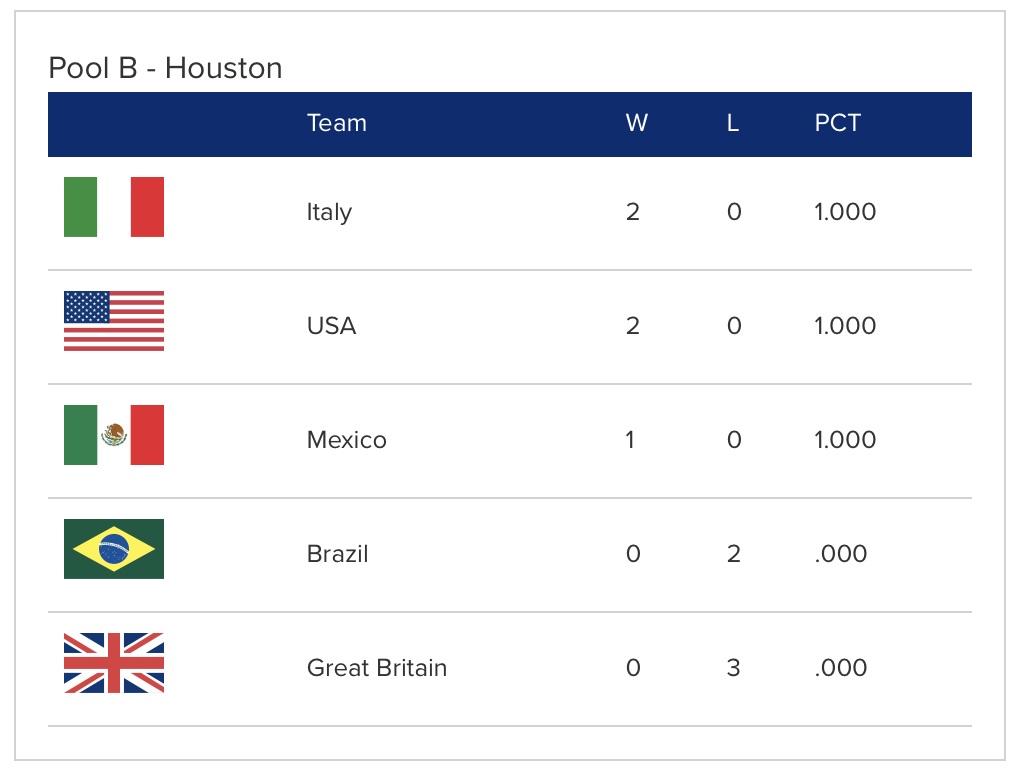Click the Italy flag icon

click(x=114, y=207)
